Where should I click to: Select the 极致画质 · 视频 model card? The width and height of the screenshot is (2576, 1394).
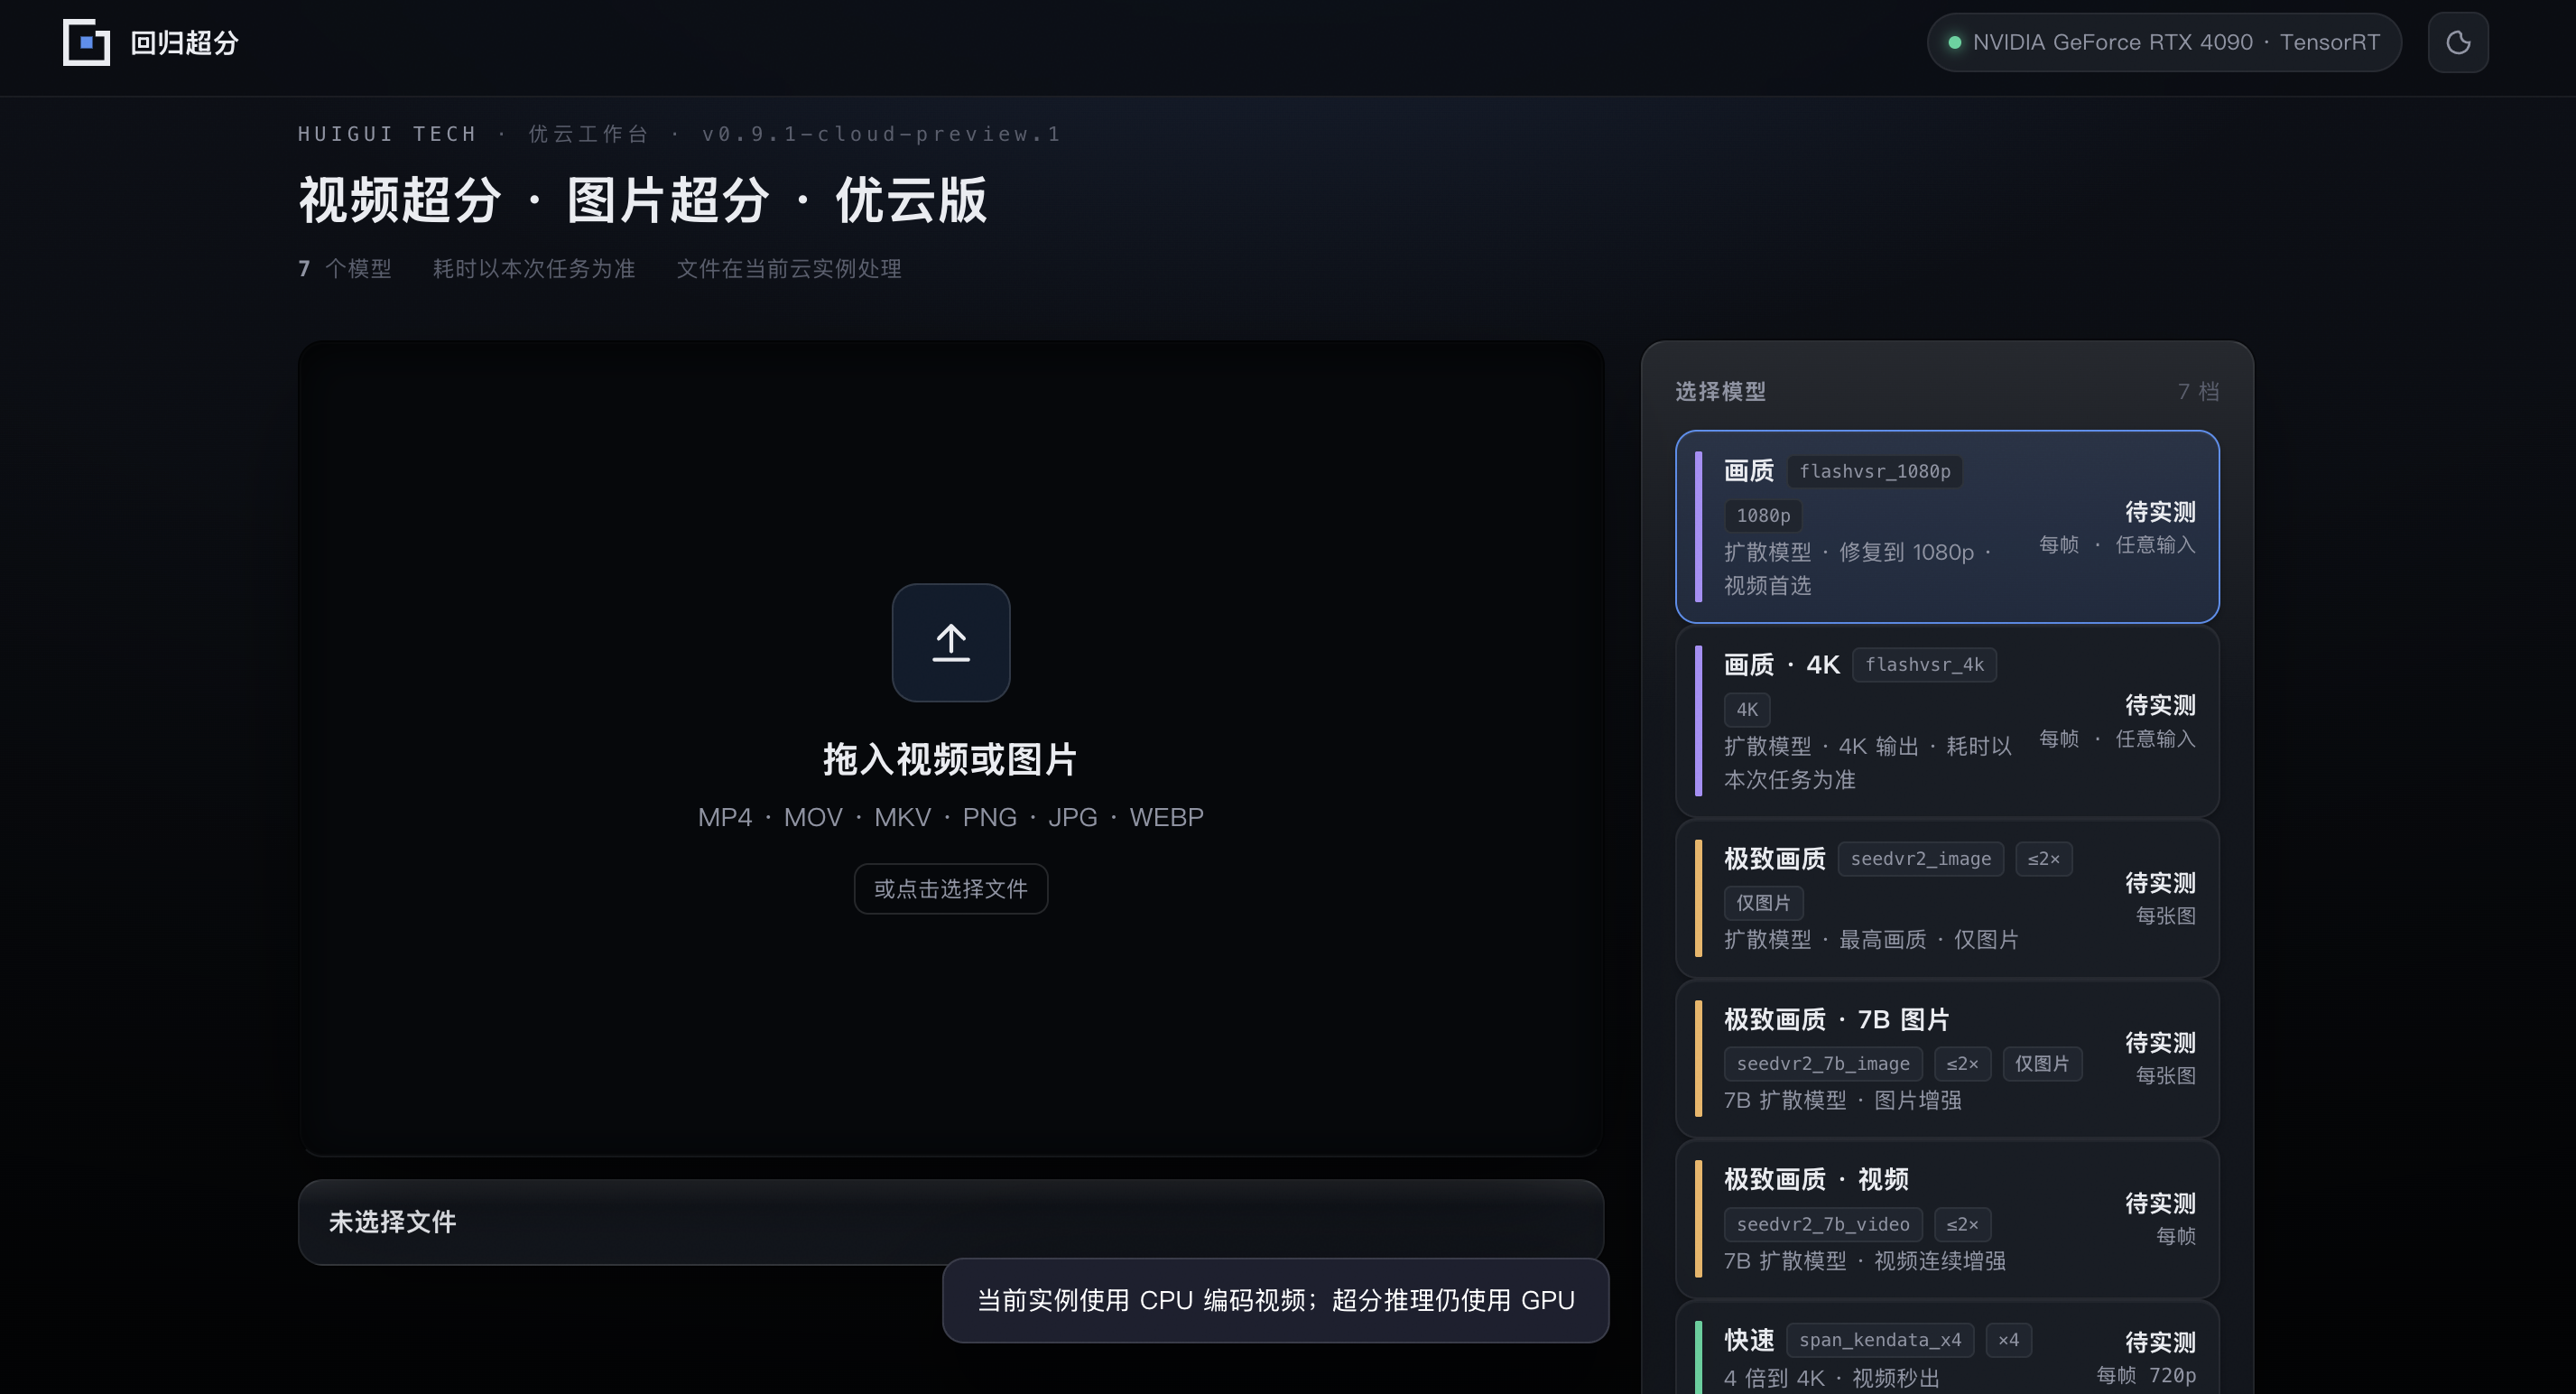point(1947,1219)
